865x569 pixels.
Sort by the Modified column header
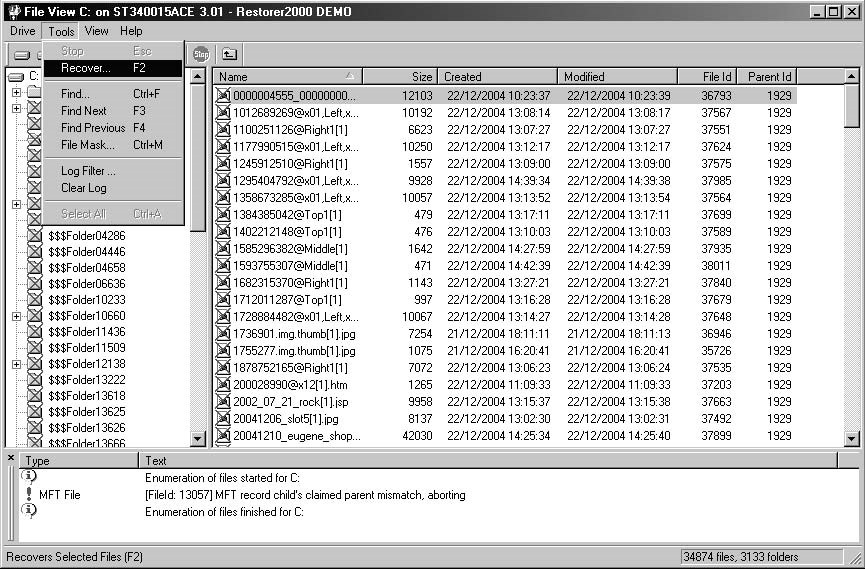tap(616, 77)
